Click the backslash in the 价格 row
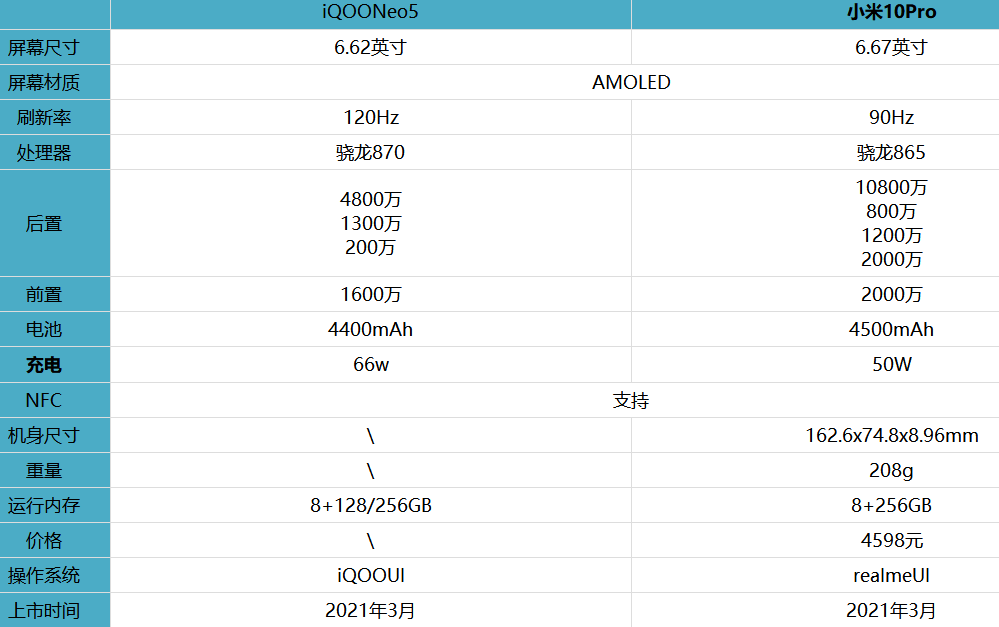 tap(370, 541)
